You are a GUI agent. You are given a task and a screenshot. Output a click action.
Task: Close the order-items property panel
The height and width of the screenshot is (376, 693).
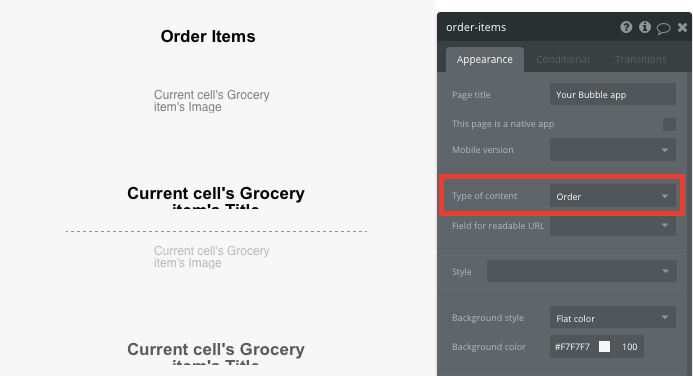coord(682,28)
